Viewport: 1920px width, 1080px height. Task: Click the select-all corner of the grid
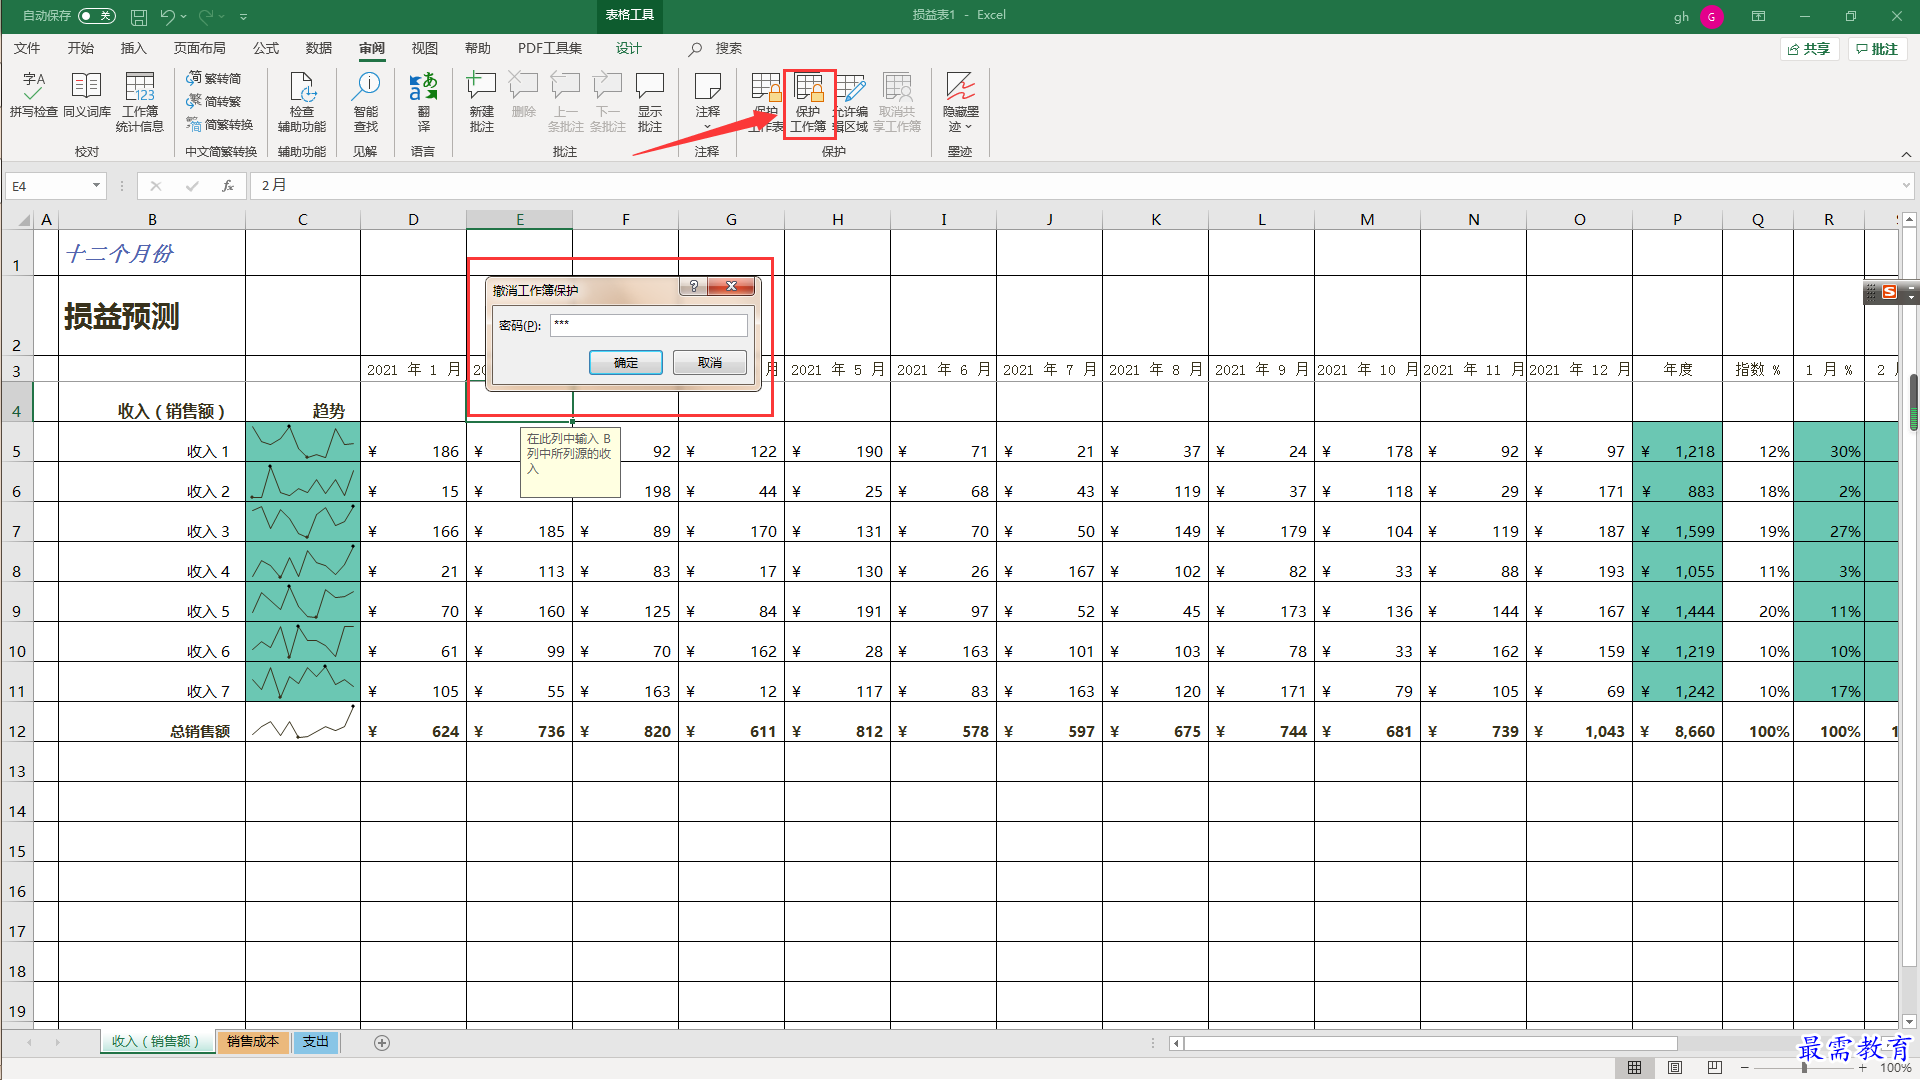tap(24, 220)
